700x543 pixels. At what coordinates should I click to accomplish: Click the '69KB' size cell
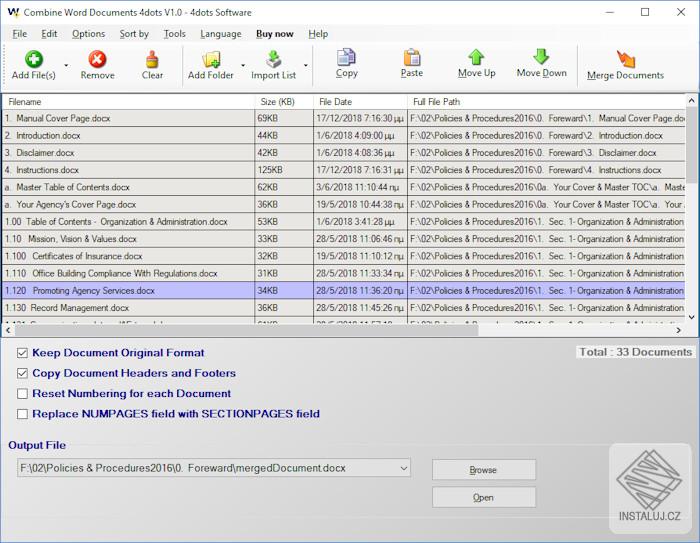coord(284,118)
